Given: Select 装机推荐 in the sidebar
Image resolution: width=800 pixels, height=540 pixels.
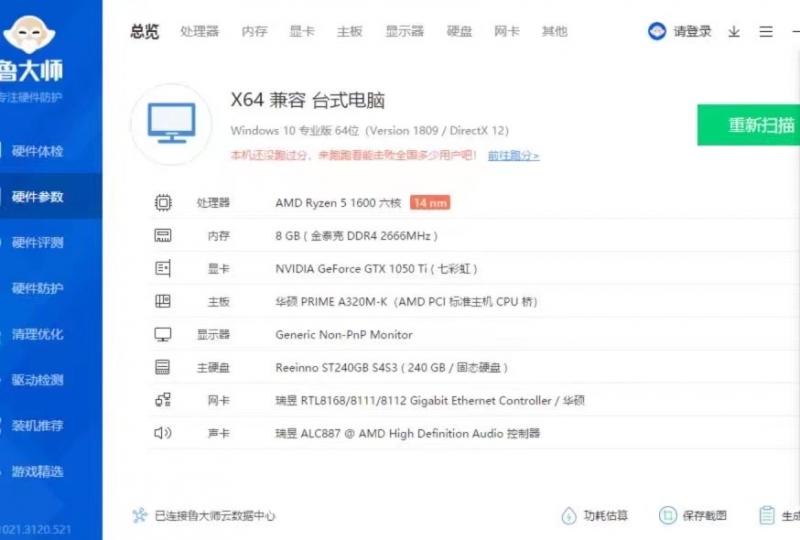Looking at the screenshot, I should click(x=38, y=426).
